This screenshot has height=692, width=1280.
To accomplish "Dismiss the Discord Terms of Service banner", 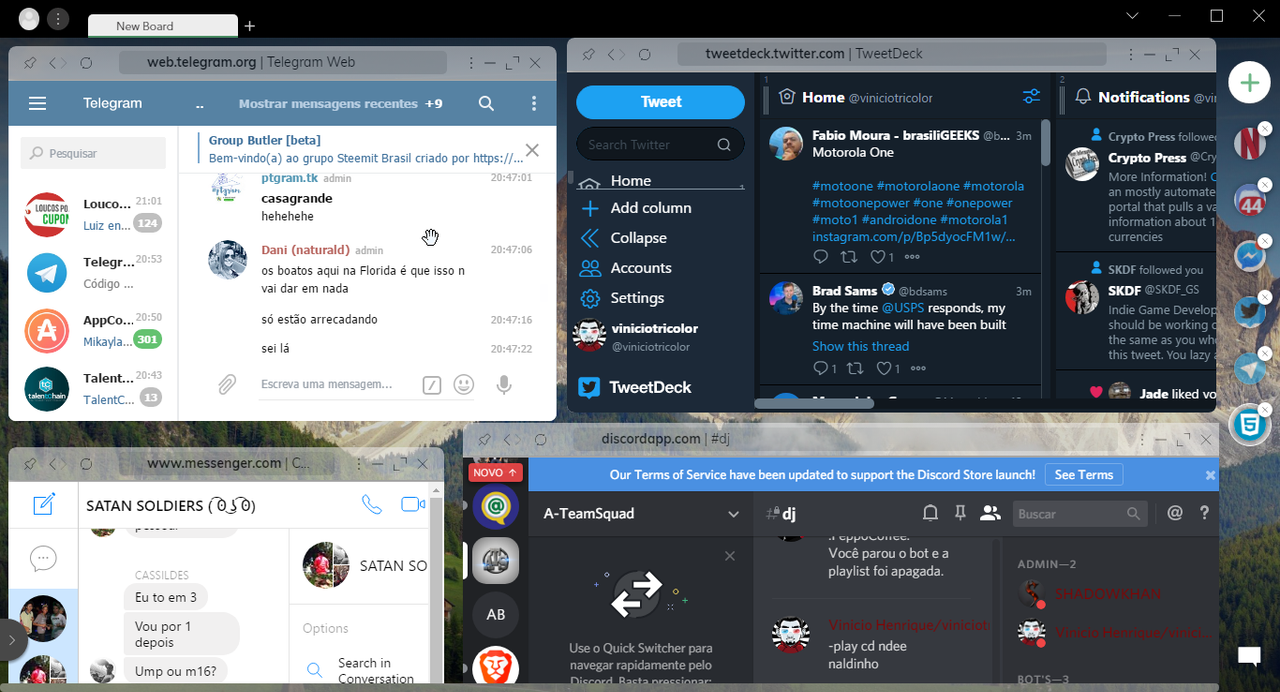I will [1210, 475].
